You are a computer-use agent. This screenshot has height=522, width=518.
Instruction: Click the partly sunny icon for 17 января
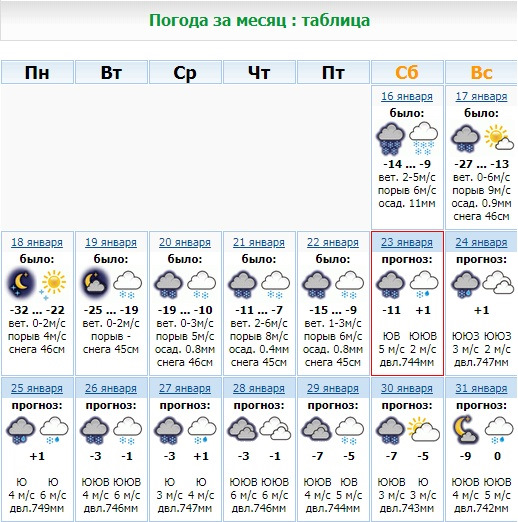[499, 137]
